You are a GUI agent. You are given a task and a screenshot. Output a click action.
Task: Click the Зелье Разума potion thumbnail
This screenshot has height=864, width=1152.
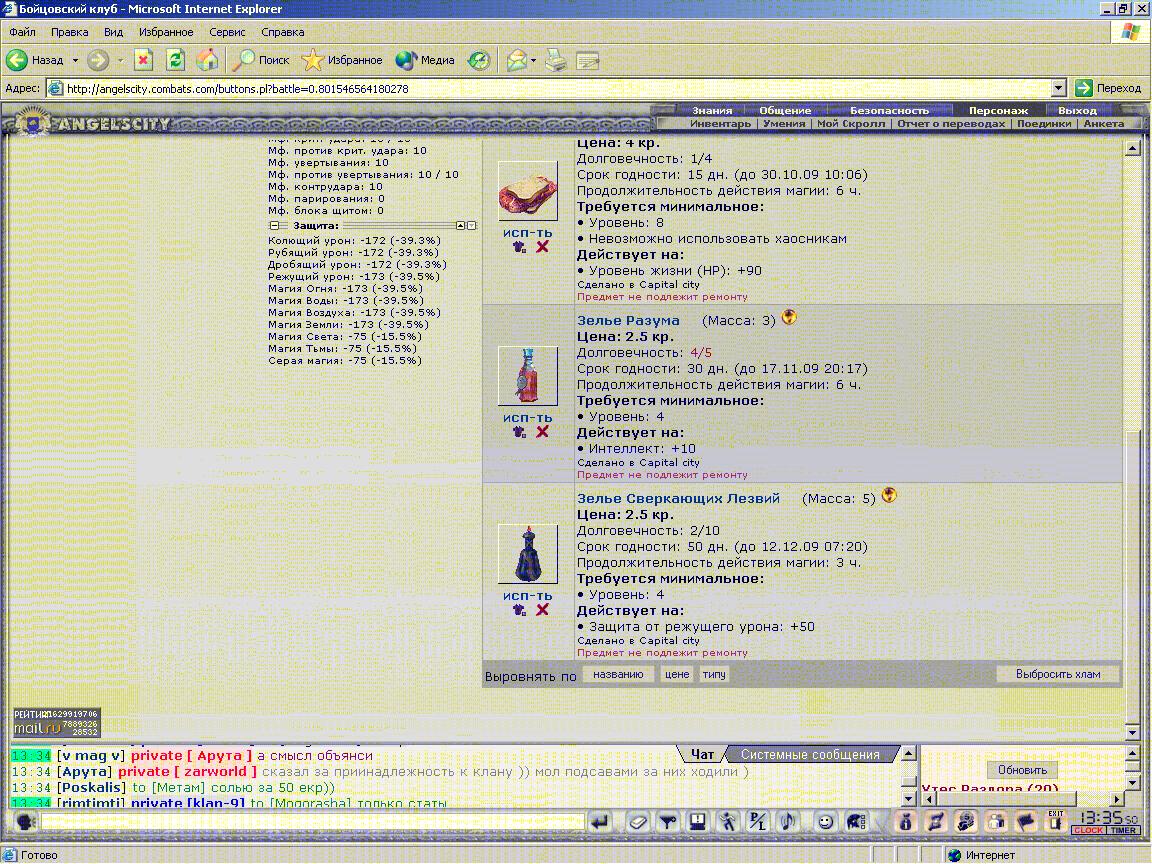click(x=528, y=376)
